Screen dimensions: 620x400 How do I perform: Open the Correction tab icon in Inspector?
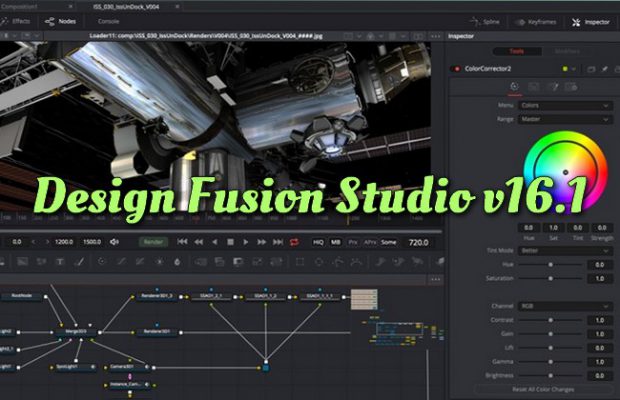tap(514, 87)
